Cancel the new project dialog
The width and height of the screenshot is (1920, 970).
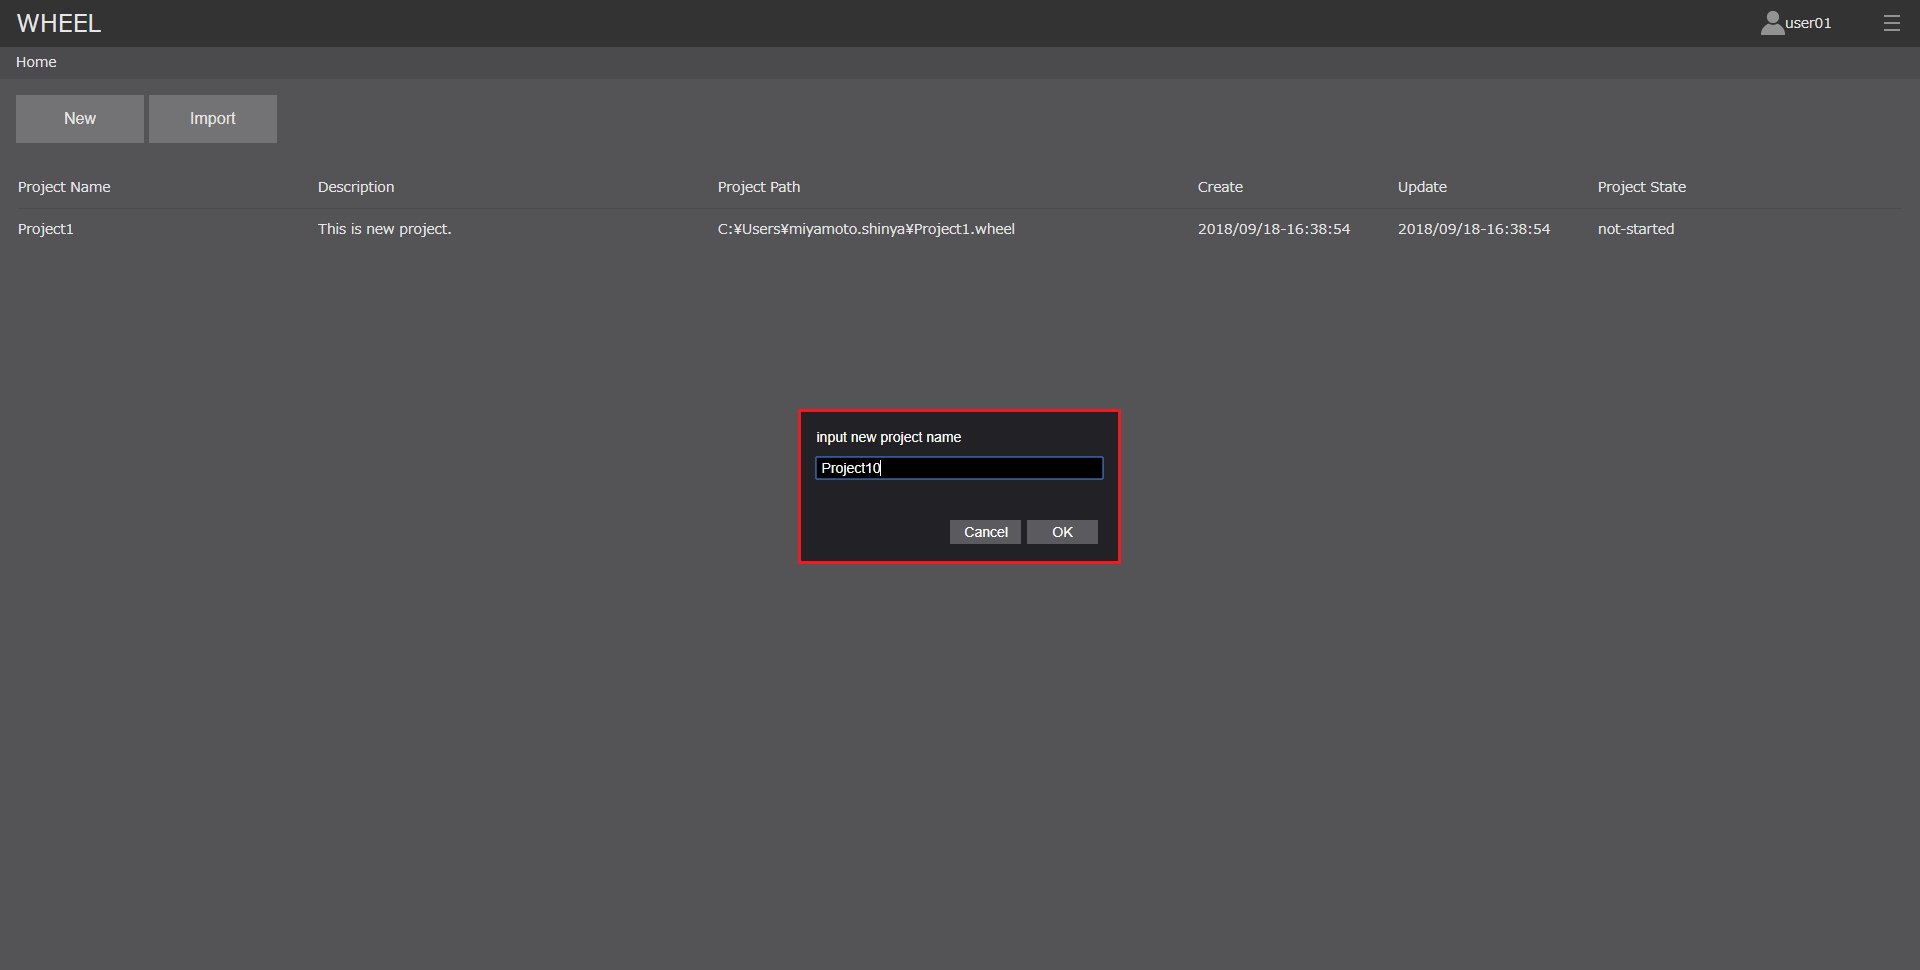(x=985, y=532)
